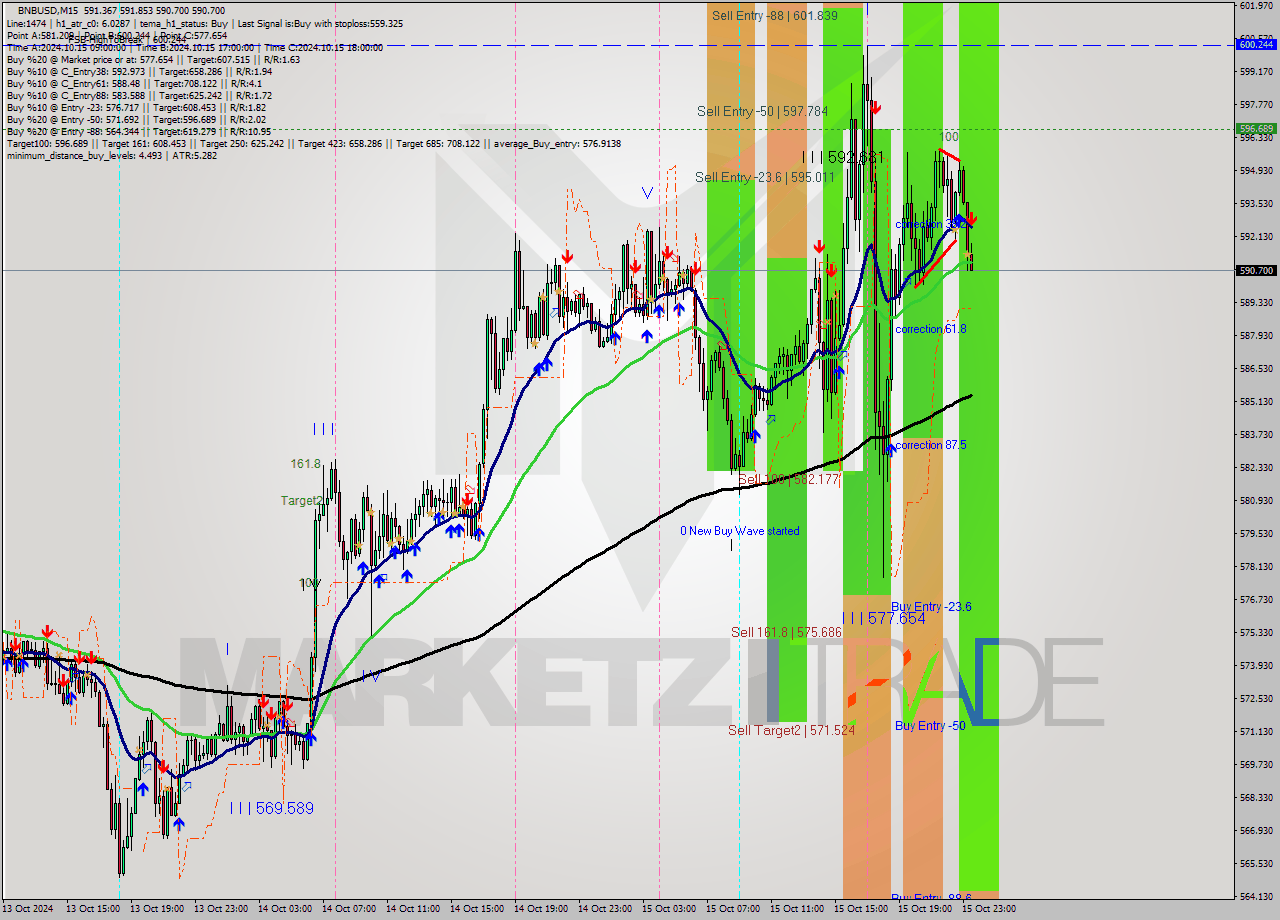Screen dimensions: 1280x920
Task: Click the 'Sell Entry -23.6 | 595.011' label
Action: tap(764, 177)
